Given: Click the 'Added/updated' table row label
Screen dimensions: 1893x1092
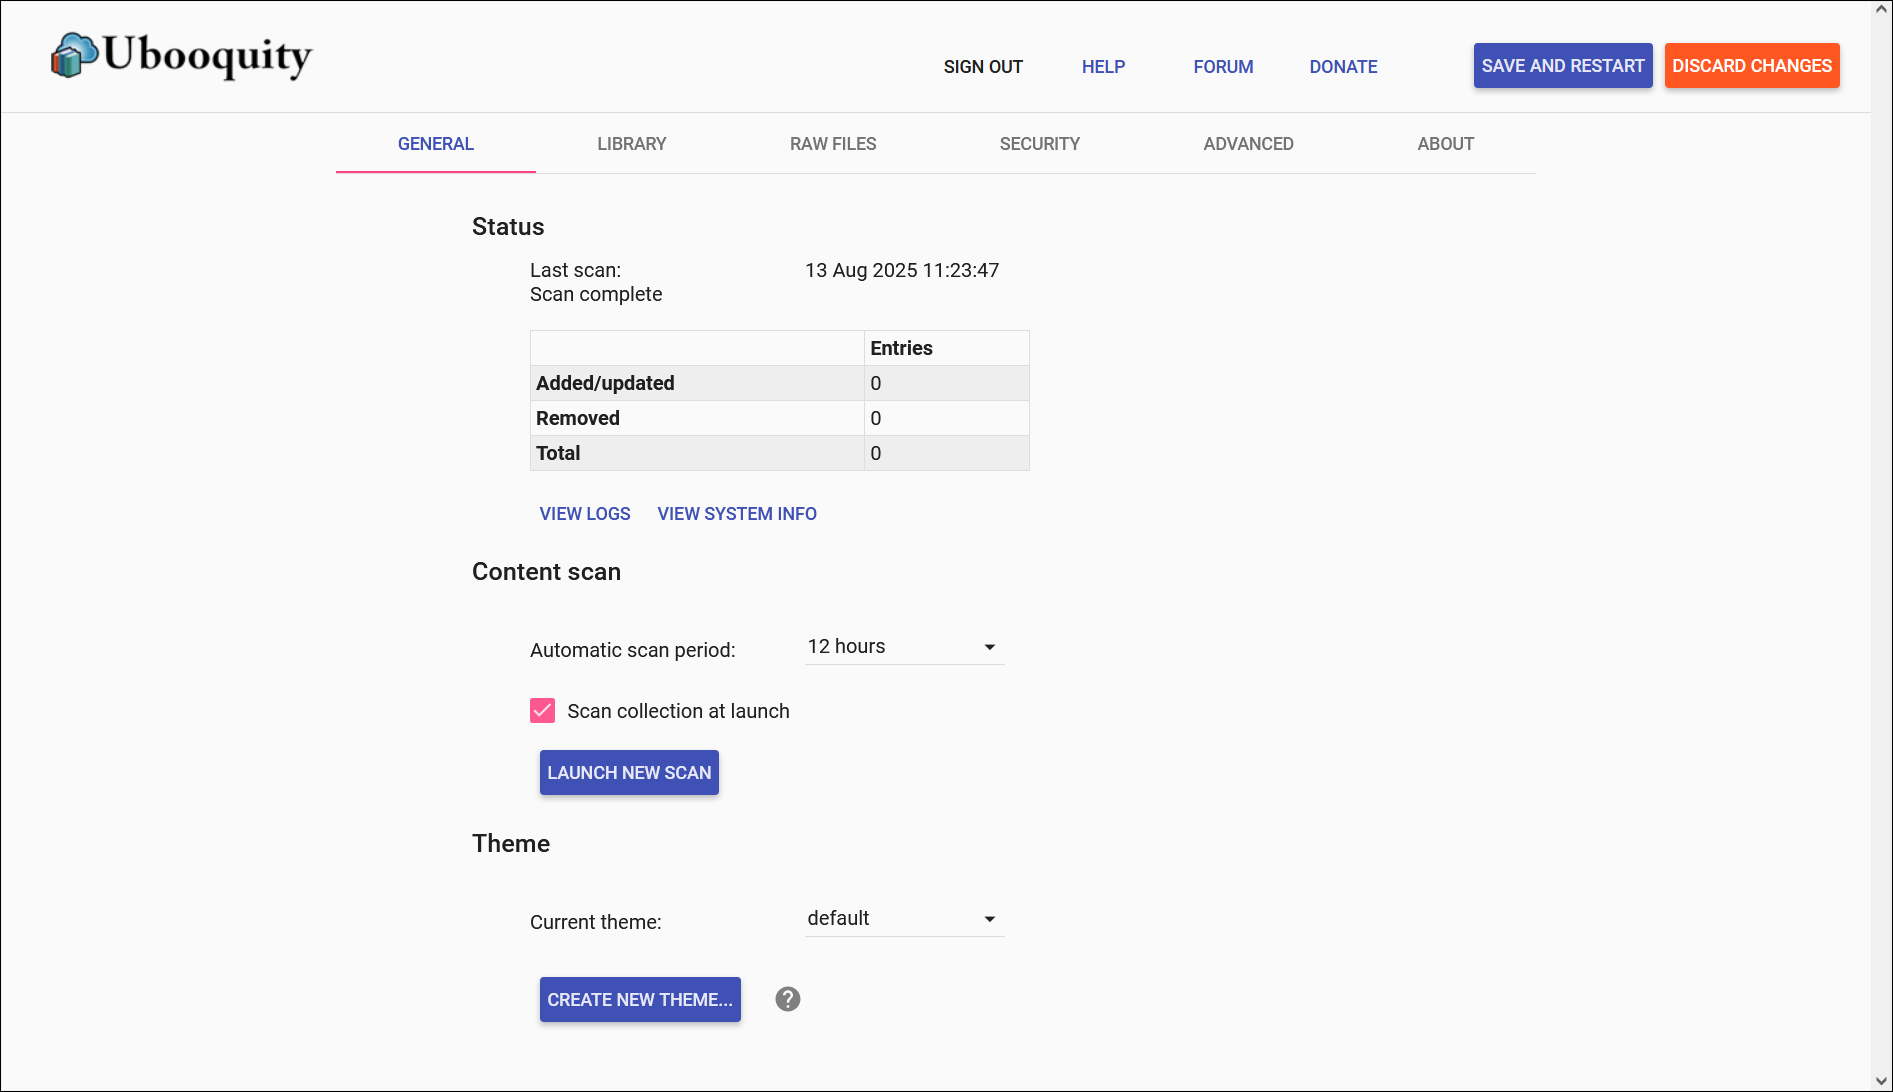Looking at the screenshot, I should 605,383.
